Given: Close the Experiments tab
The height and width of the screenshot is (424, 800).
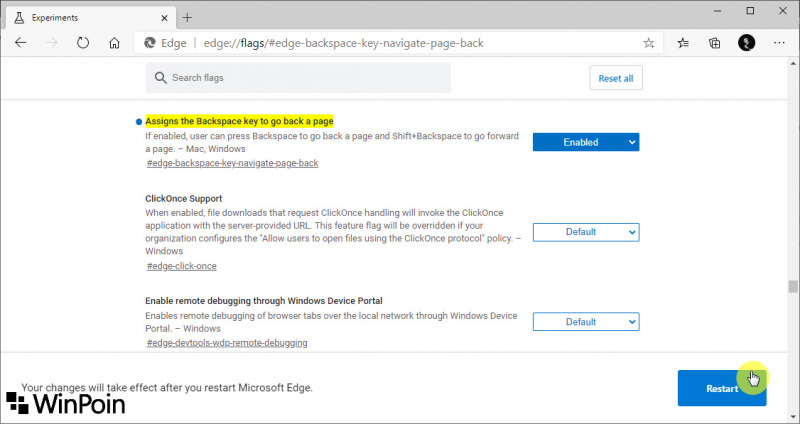Looking at the screenshot, I should [164, 18].
